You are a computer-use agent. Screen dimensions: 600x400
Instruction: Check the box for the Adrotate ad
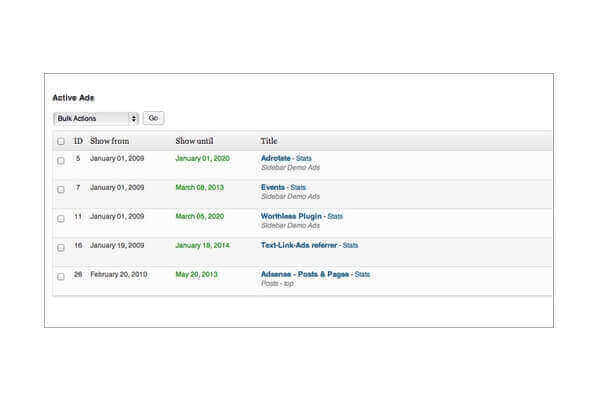coord(61,160)
